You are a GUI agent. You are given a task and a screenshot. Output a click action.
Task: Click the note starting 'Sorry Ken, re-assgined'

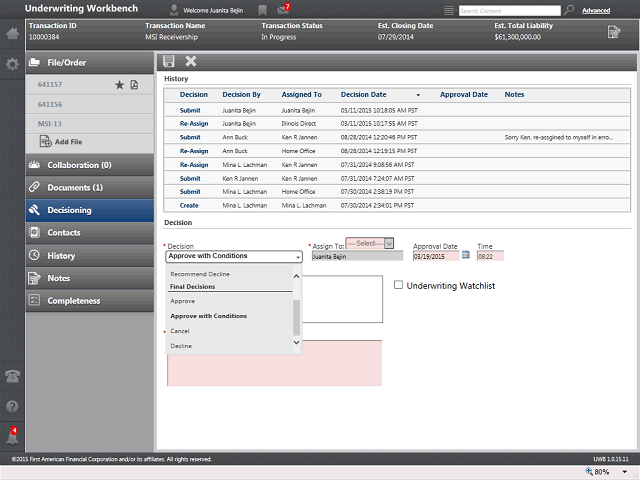click(559, 138)
